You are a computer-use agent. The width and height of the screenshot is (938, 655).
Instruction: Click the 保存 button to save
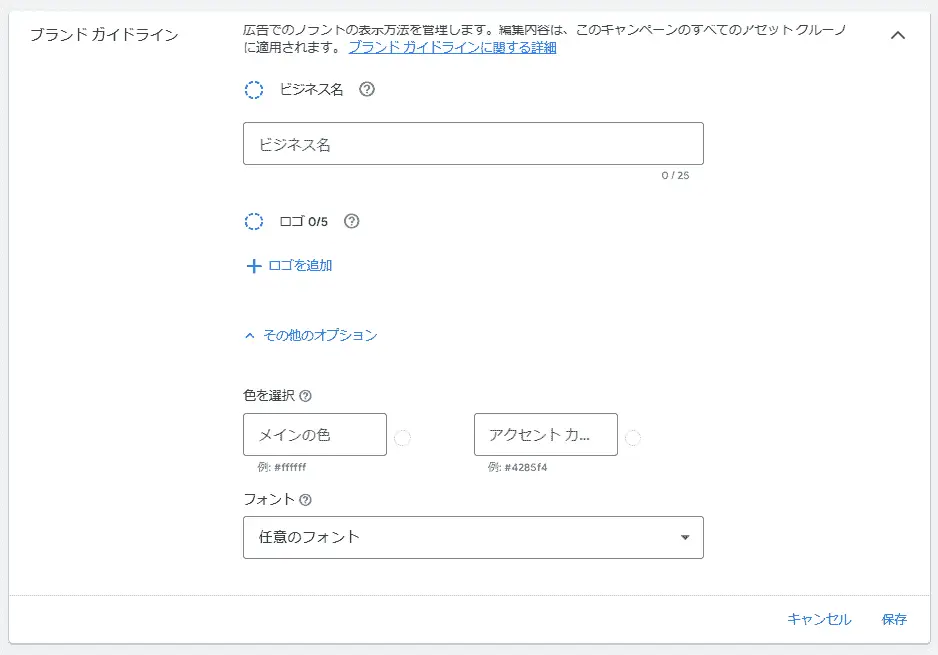click(x=893, y=619)
